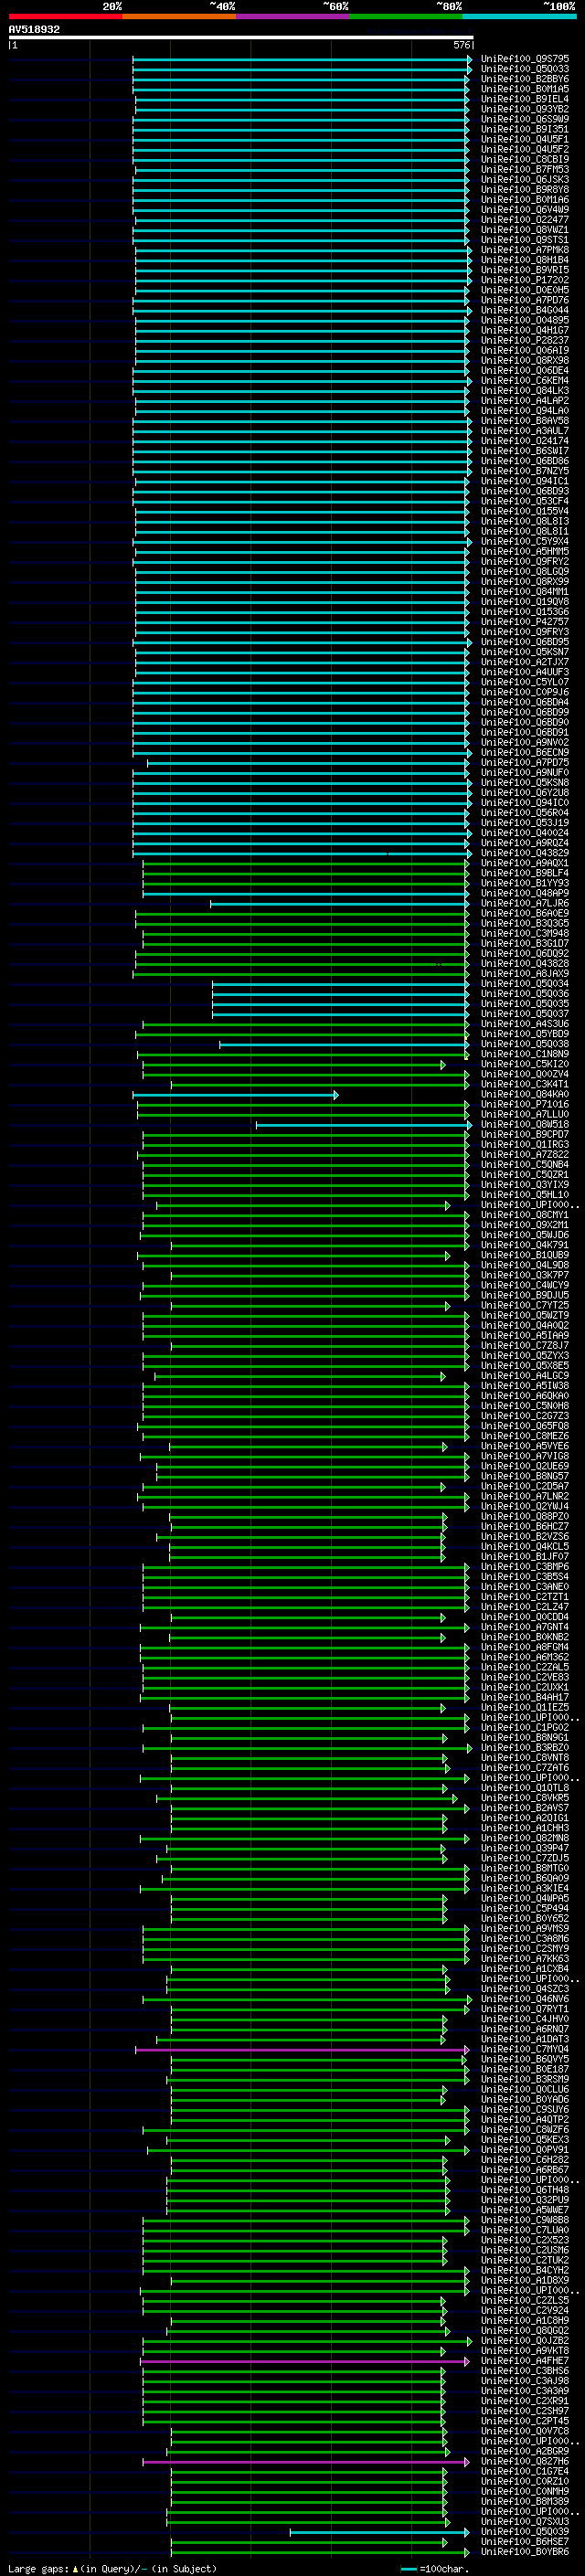Select UniRef100_Q8W518 label
Image resolution: width=585 pixels, height=2576 pixels.
coord(525,1125)
